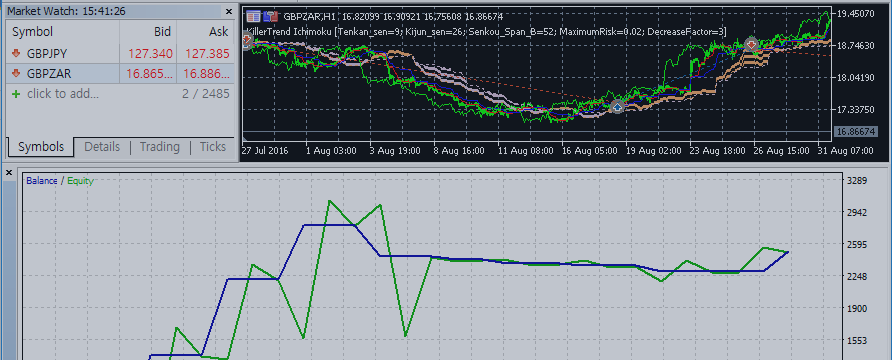Sort by the Symbol column header
This screenshot has width=892, height=360.
63,32
